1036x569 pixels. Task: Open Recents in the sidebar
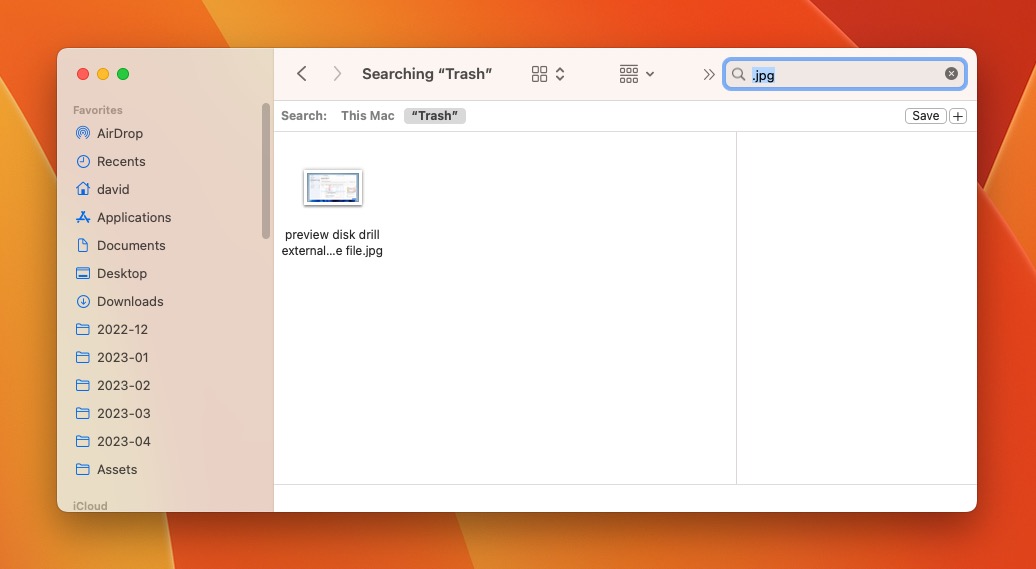click(121, 161)
